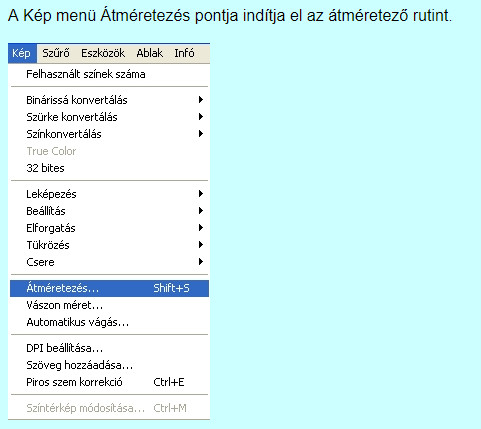
Task: Open the Infó menu
Action: click(x=184, y=53)
